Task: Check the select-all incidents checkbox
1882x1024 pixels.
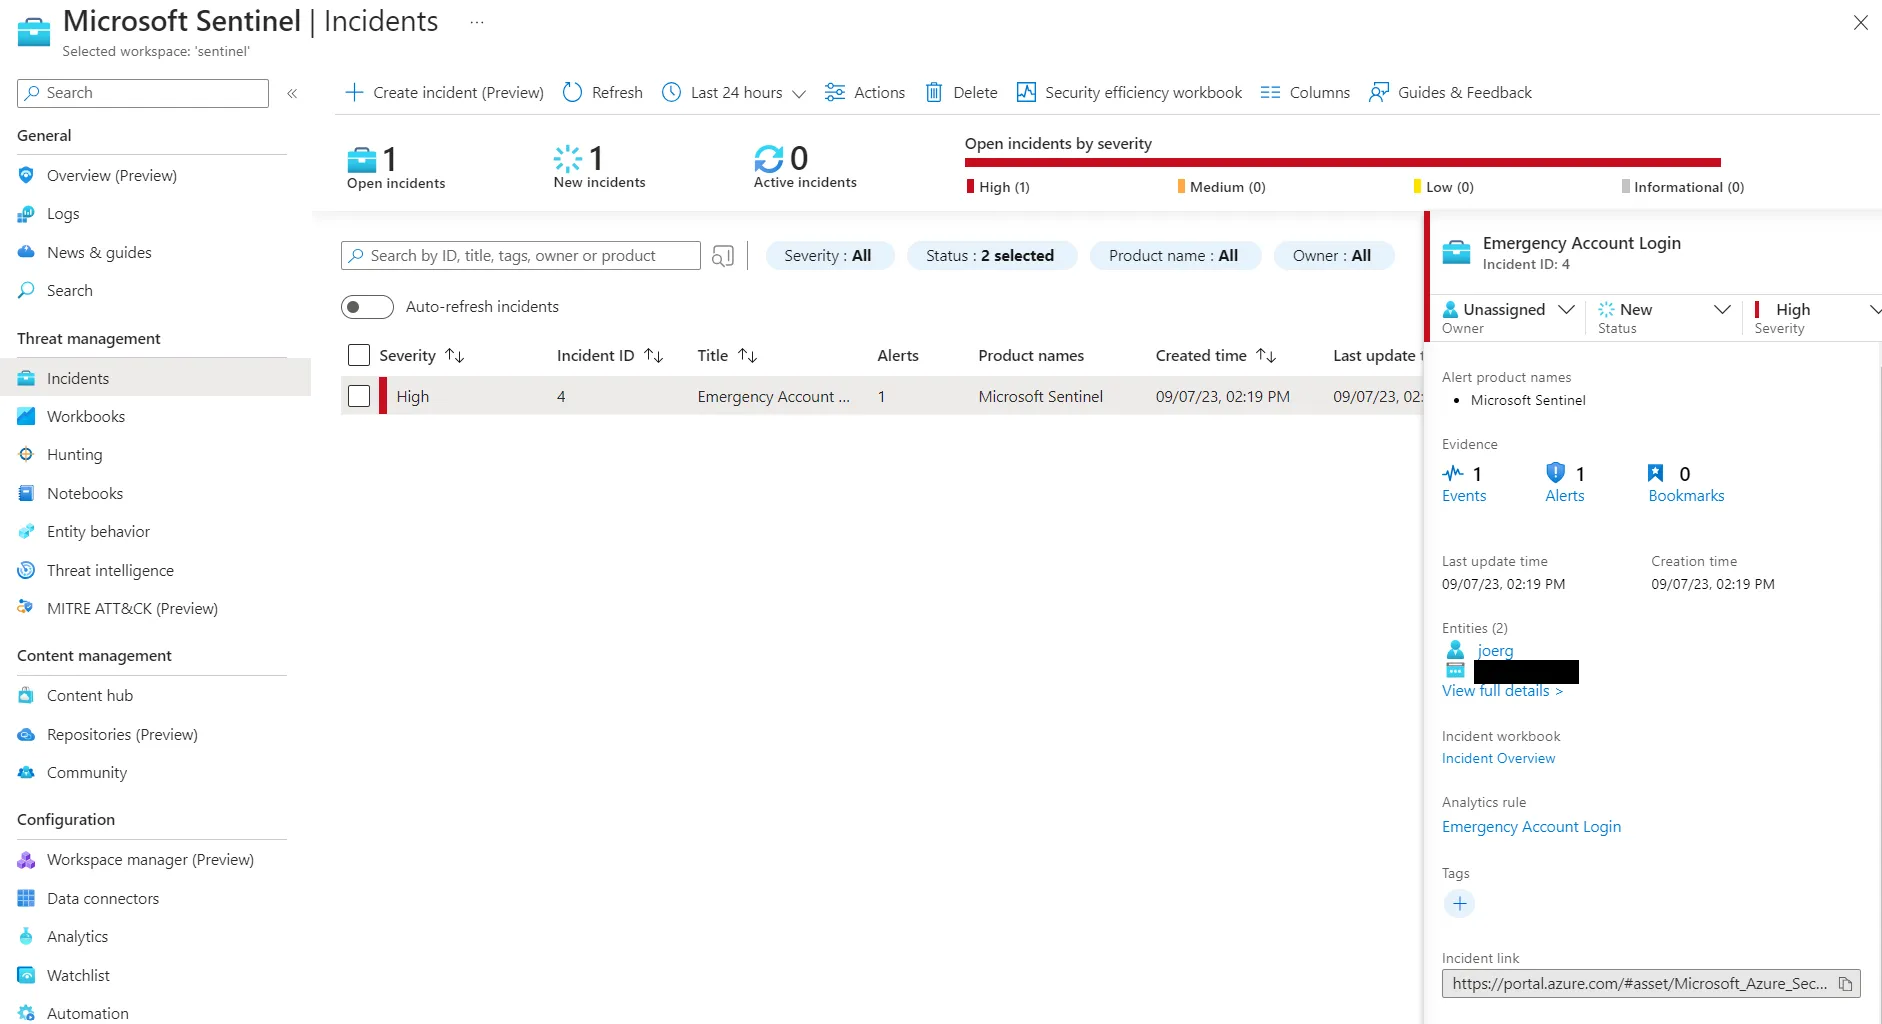Action: pos(359,355)
